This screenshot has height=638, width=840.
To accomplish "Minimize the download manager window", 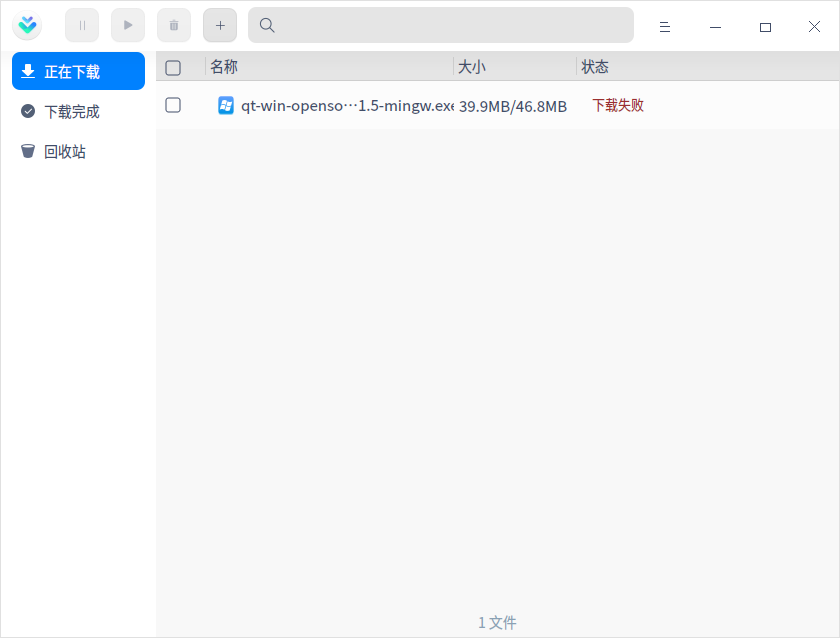I will point(715,27).
